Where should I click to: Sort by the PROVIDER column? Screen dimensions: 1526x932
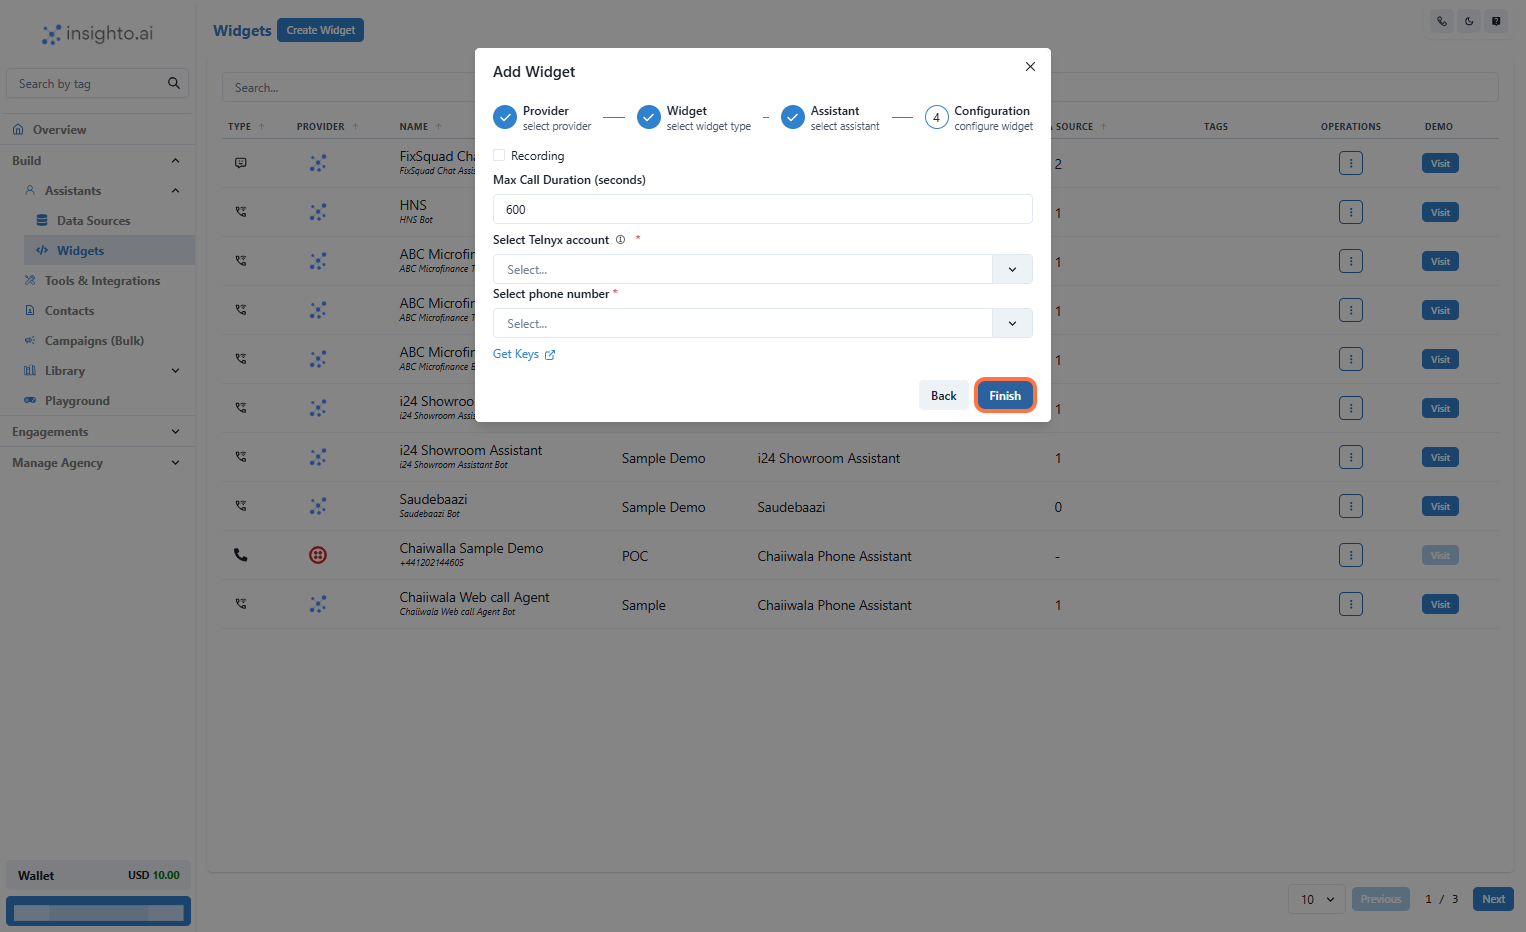[327, 127]
